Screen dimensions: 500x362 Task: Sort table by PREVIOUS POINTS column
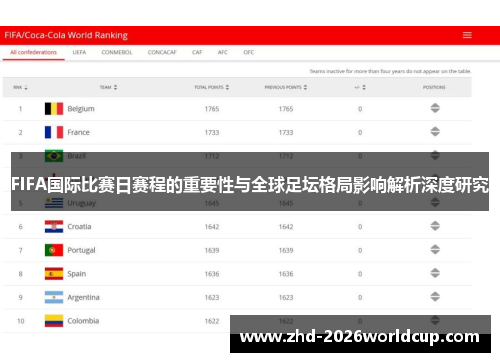tap(286, 87)
